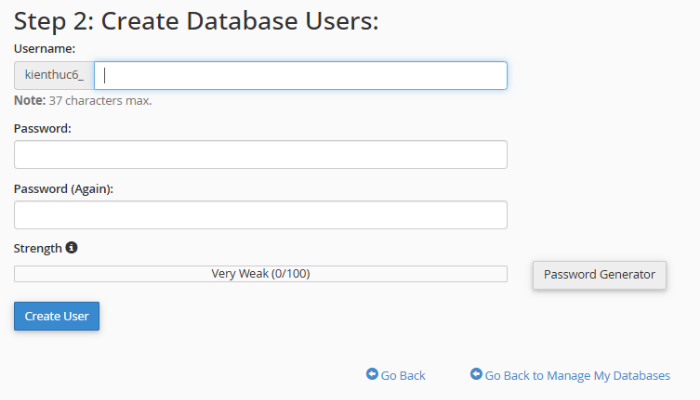The height and width of the screenshot is (400, 700).
Task: Focus the Password input field
Action: [261, 154]
